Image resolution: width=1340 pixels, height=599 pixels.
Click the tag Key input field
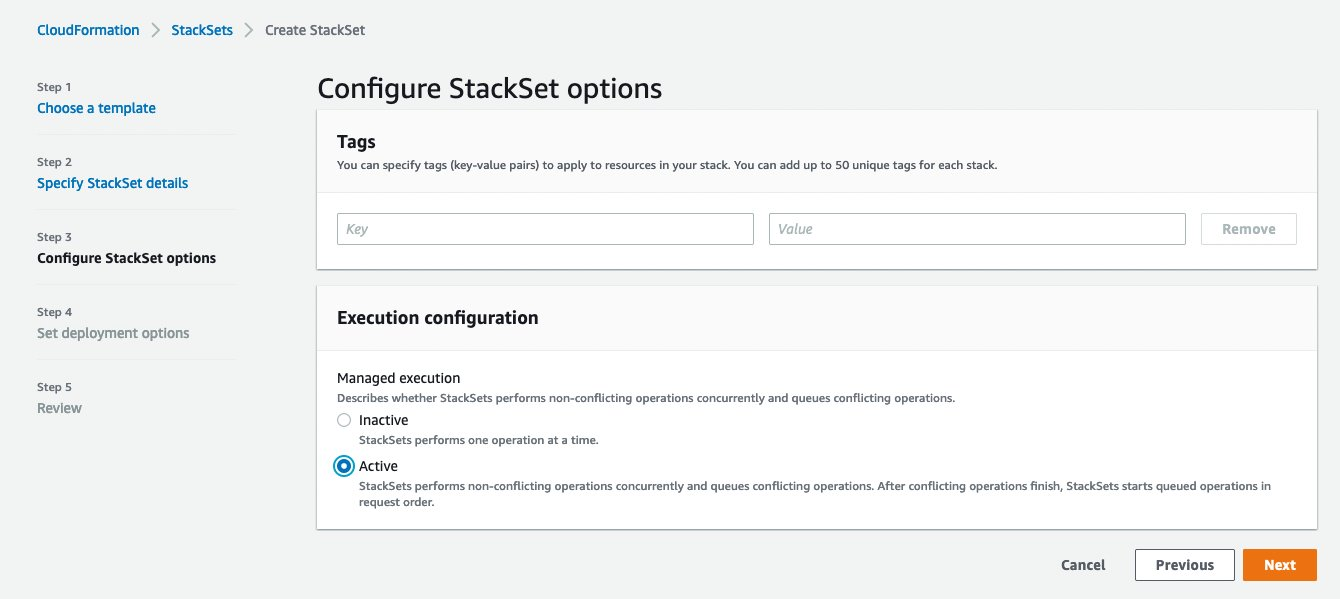point(545,228)
